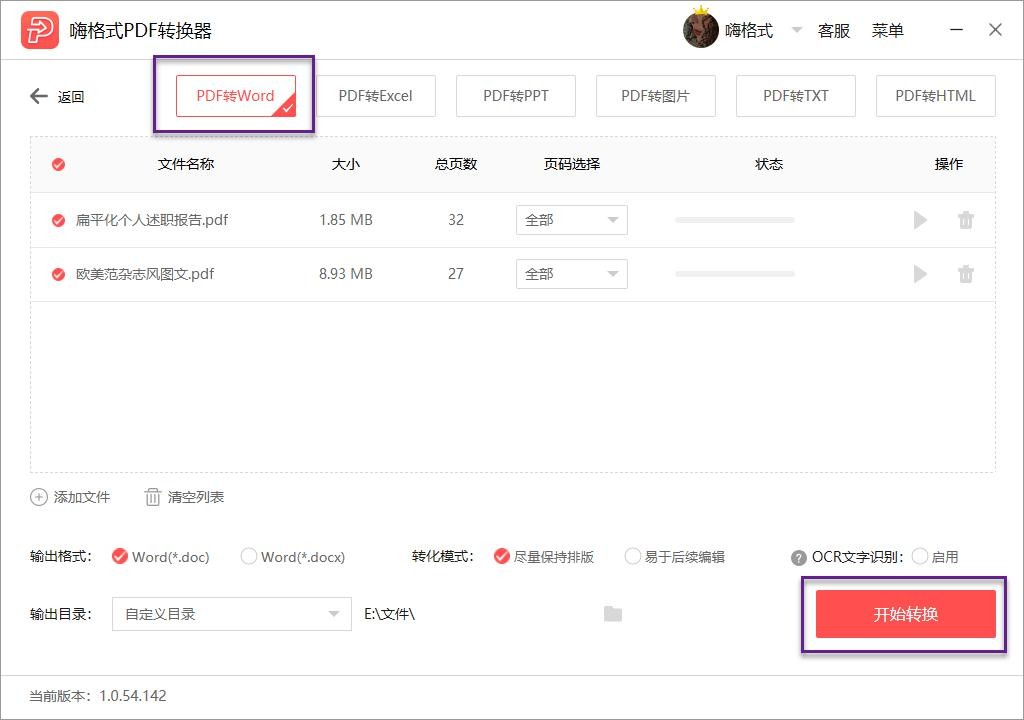Toggle the select-all checkbox in header
Image resolution: width=1024 pixels, height=720 pixels.
click(x=58, y=164)
